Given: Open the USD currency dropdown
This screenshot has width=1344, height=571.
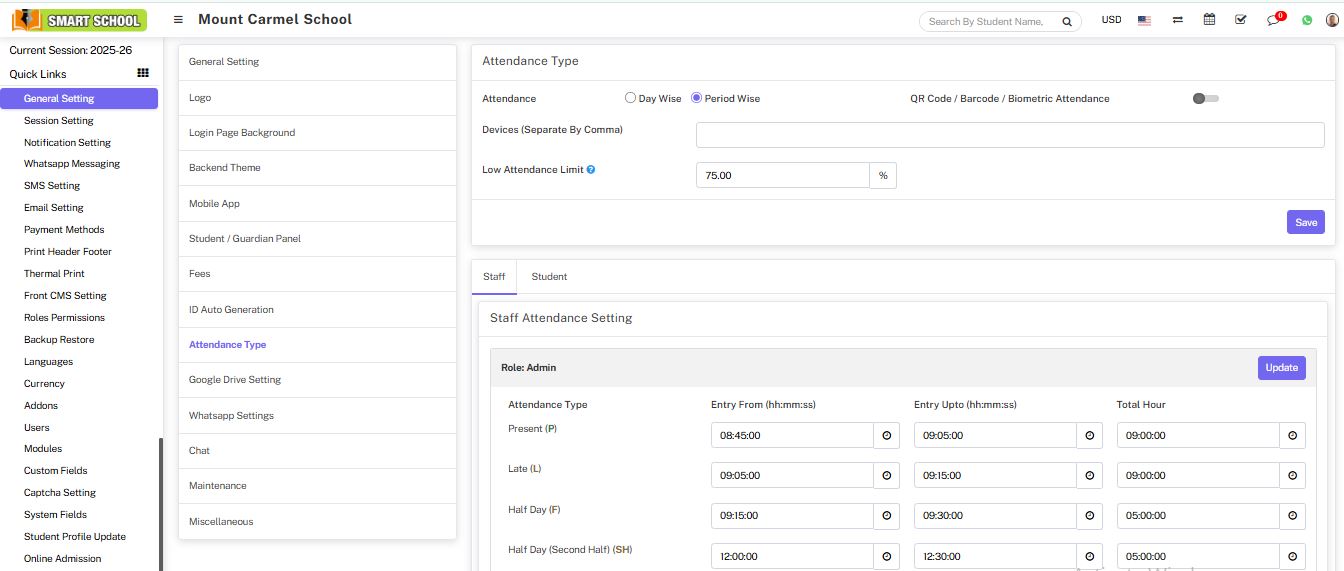Looking at the screenshot, I should 1111,20.
